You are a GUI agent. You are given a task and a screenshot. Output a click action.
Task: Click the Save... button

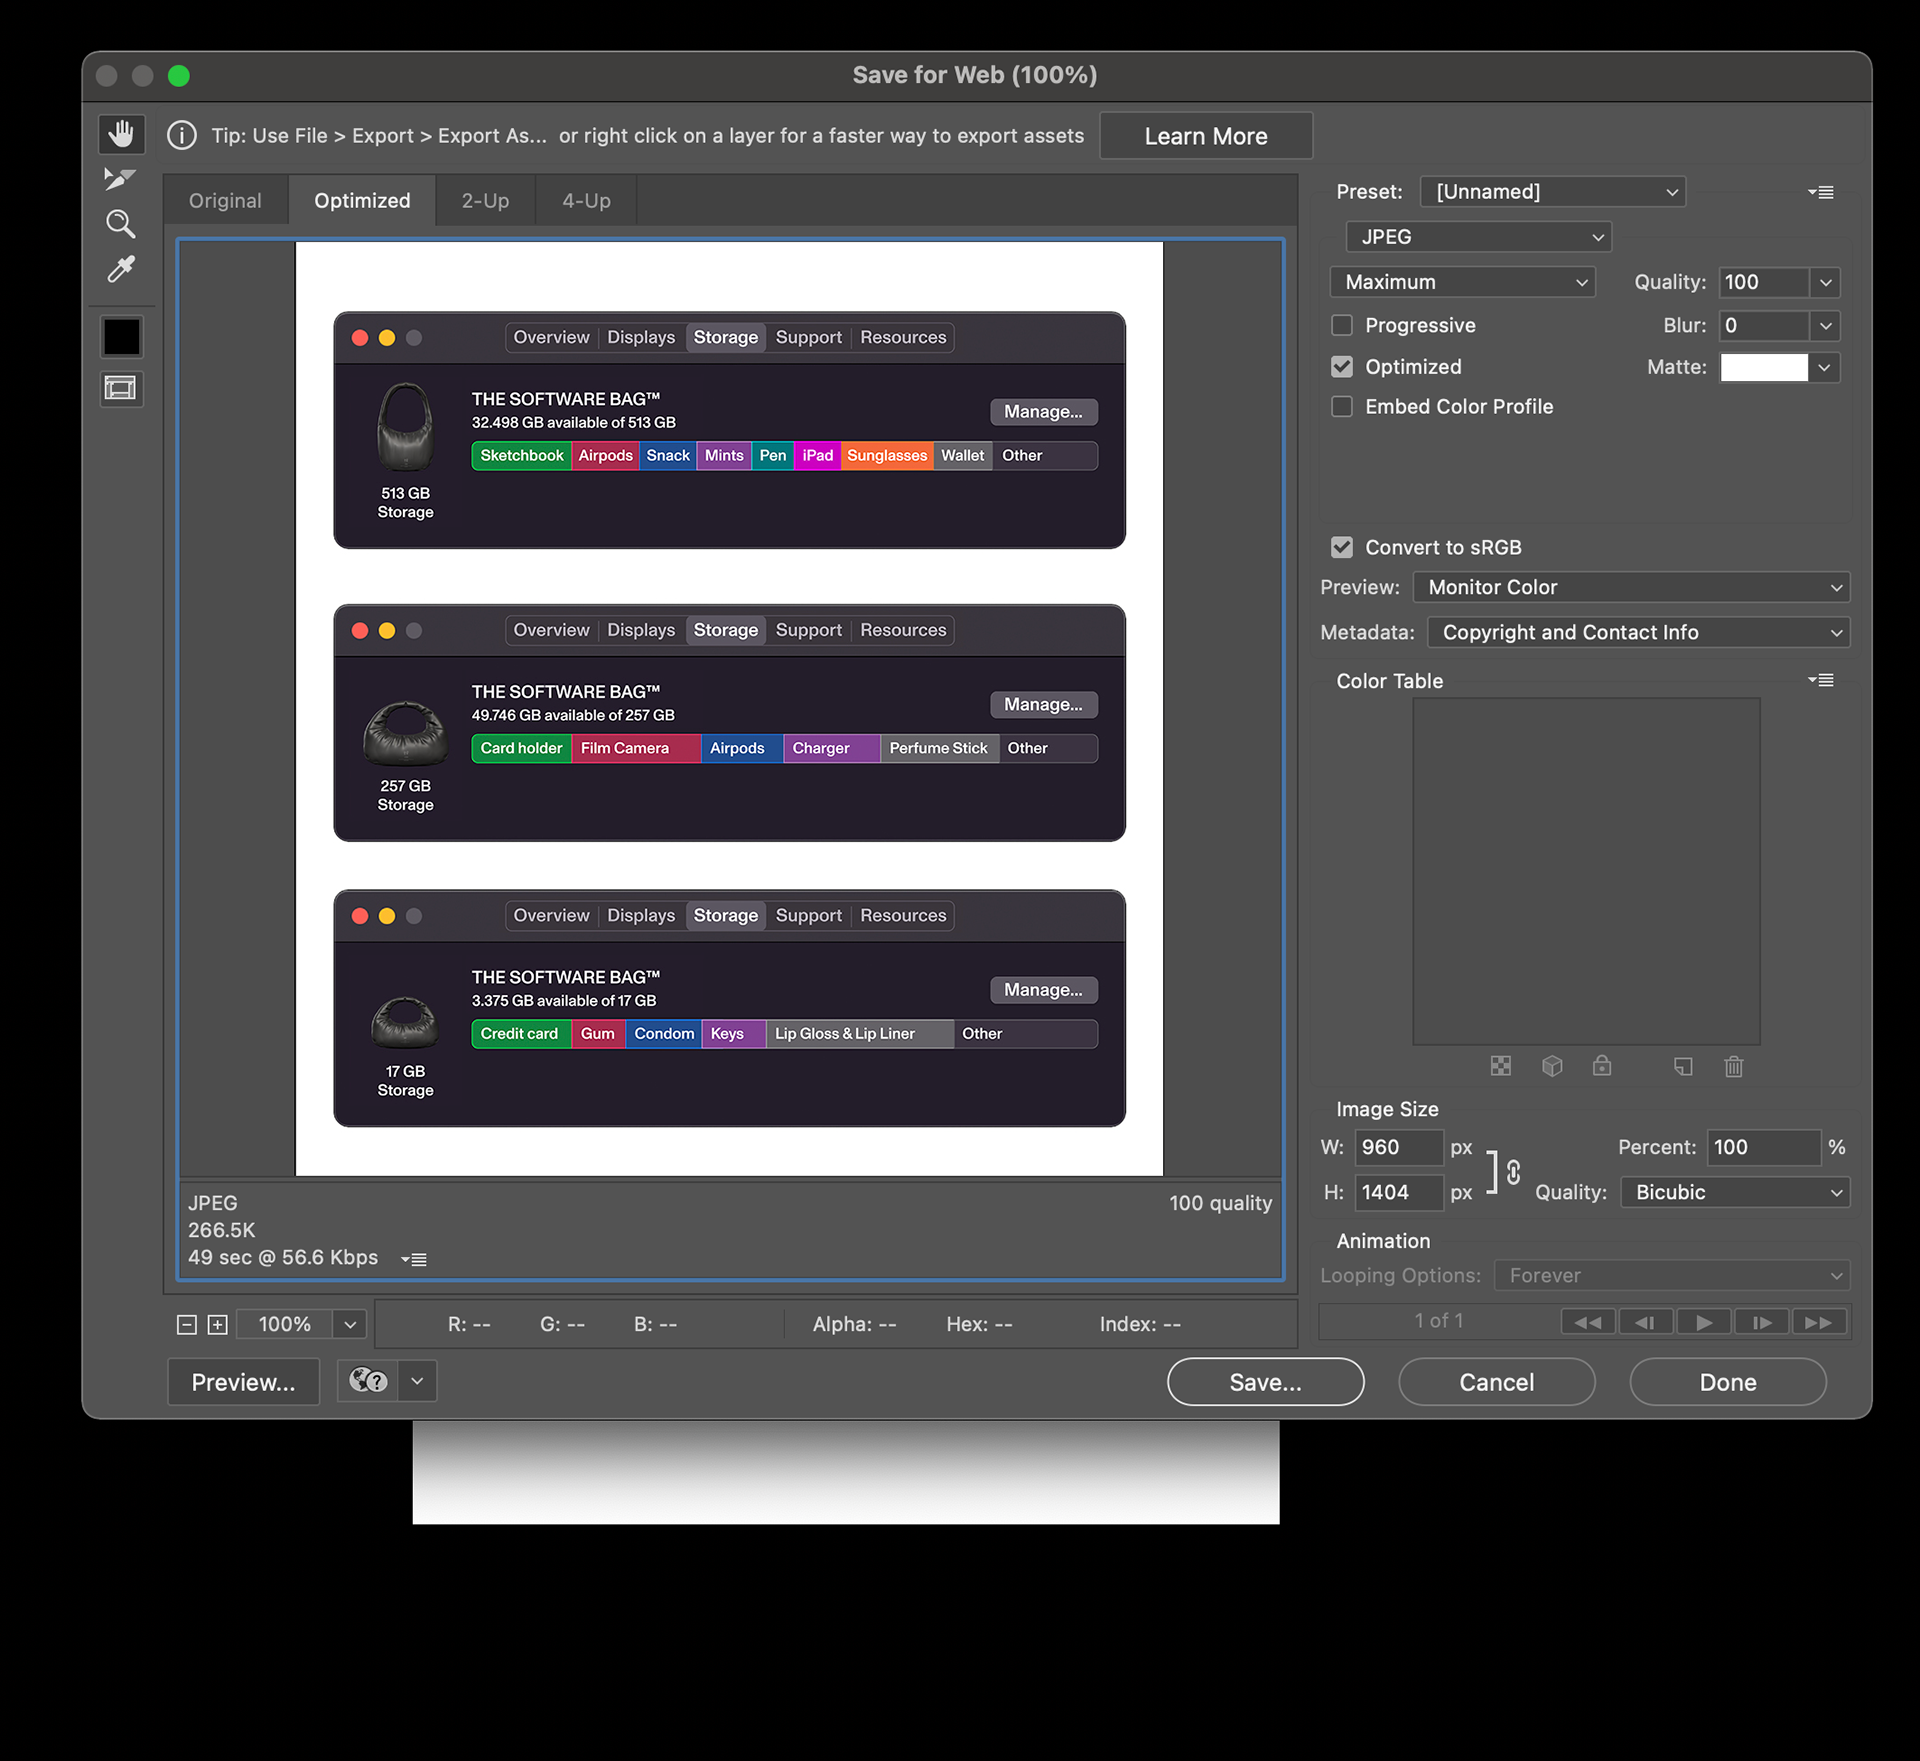click(1265, 1382)
